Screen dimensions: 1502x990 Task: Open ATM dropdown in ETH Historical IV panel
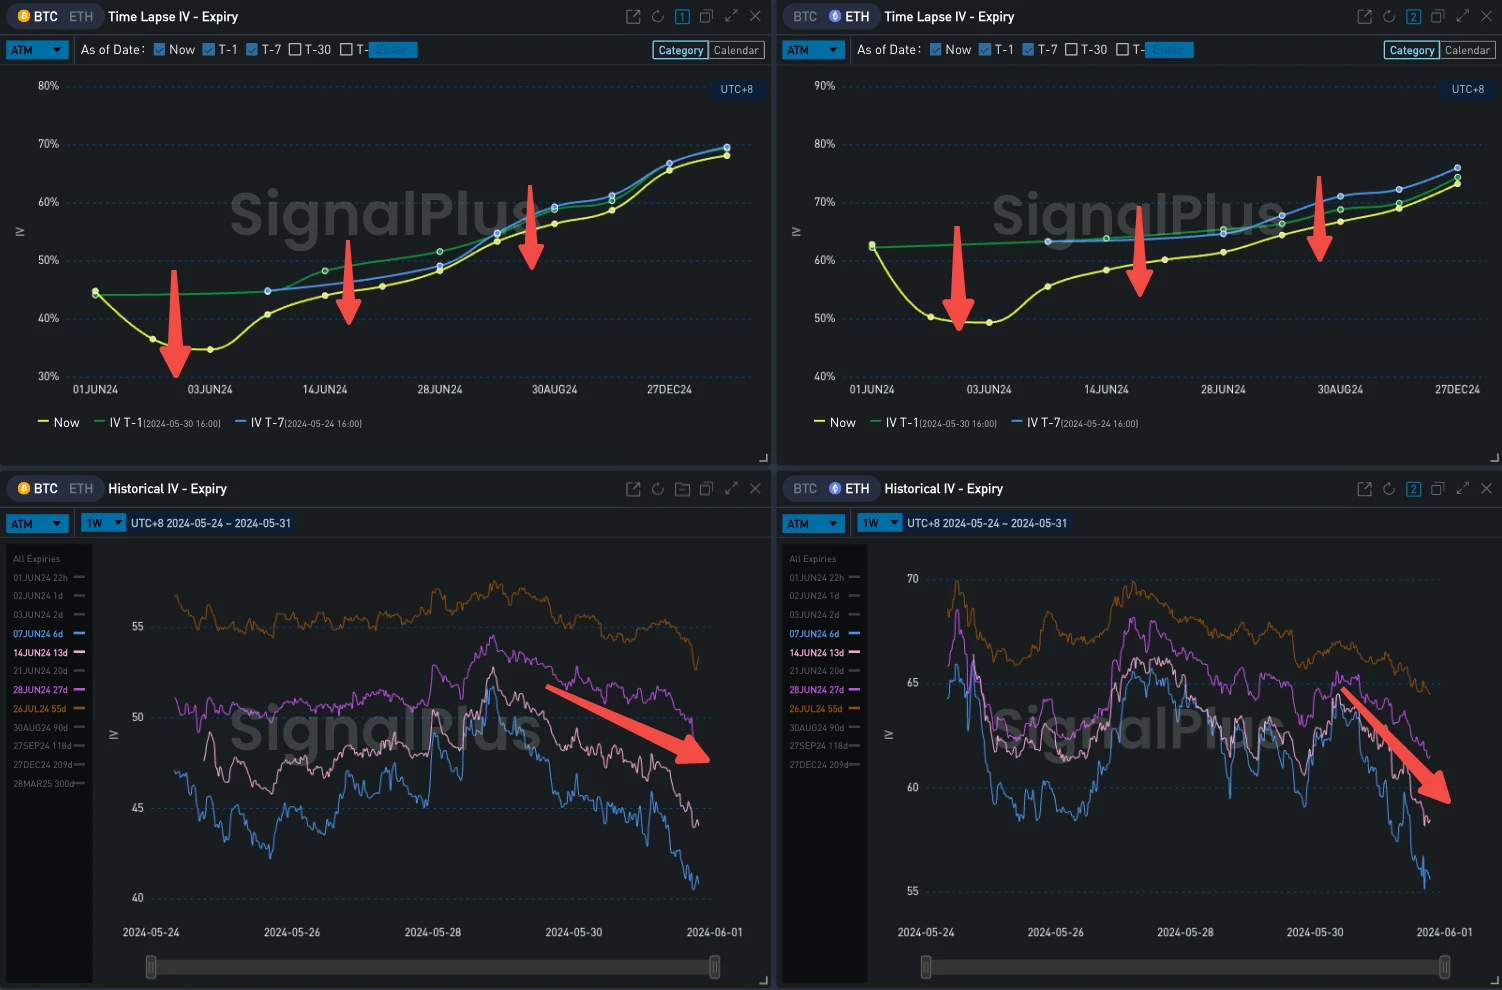812,523
